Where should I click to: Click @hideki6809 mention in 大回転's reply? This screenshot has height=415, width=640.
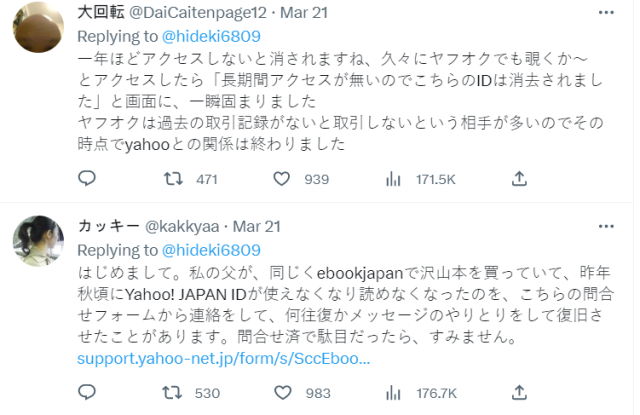[x=211, y=36]
